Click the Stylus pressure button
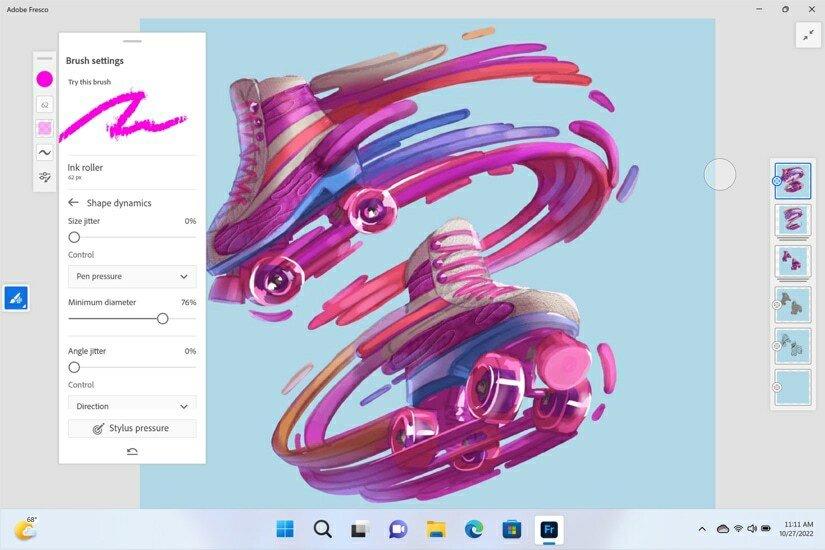 [x=132, y=428]
